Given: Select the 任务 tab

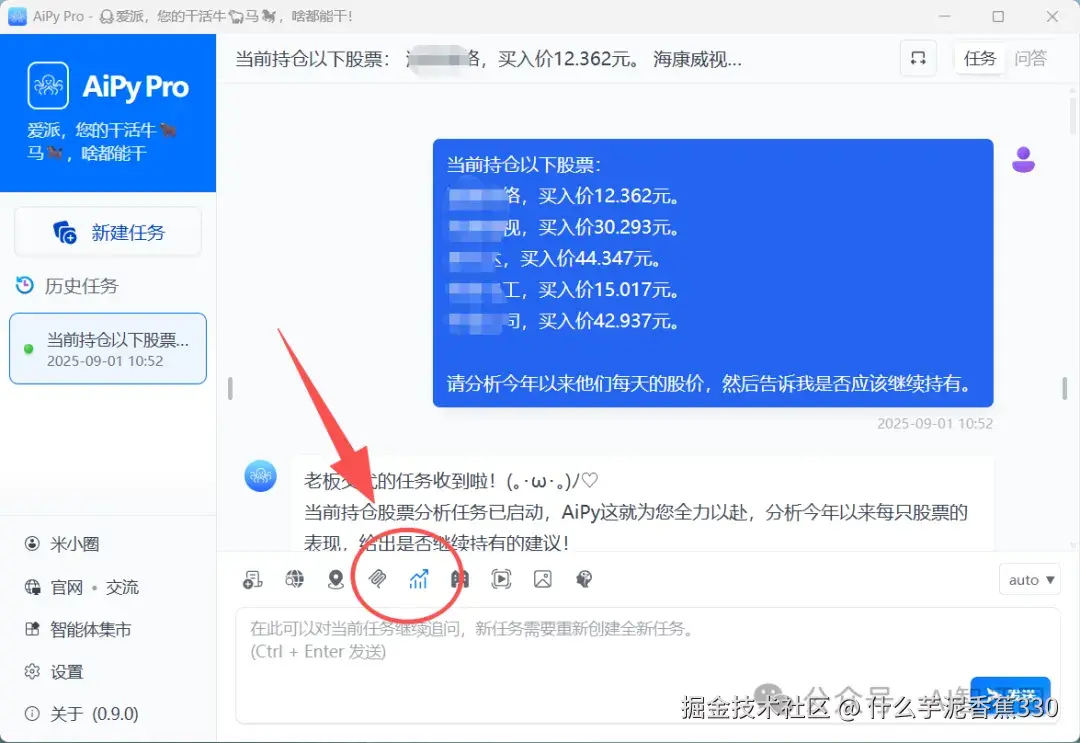Looking at the screenshot, I should point(979,58).
